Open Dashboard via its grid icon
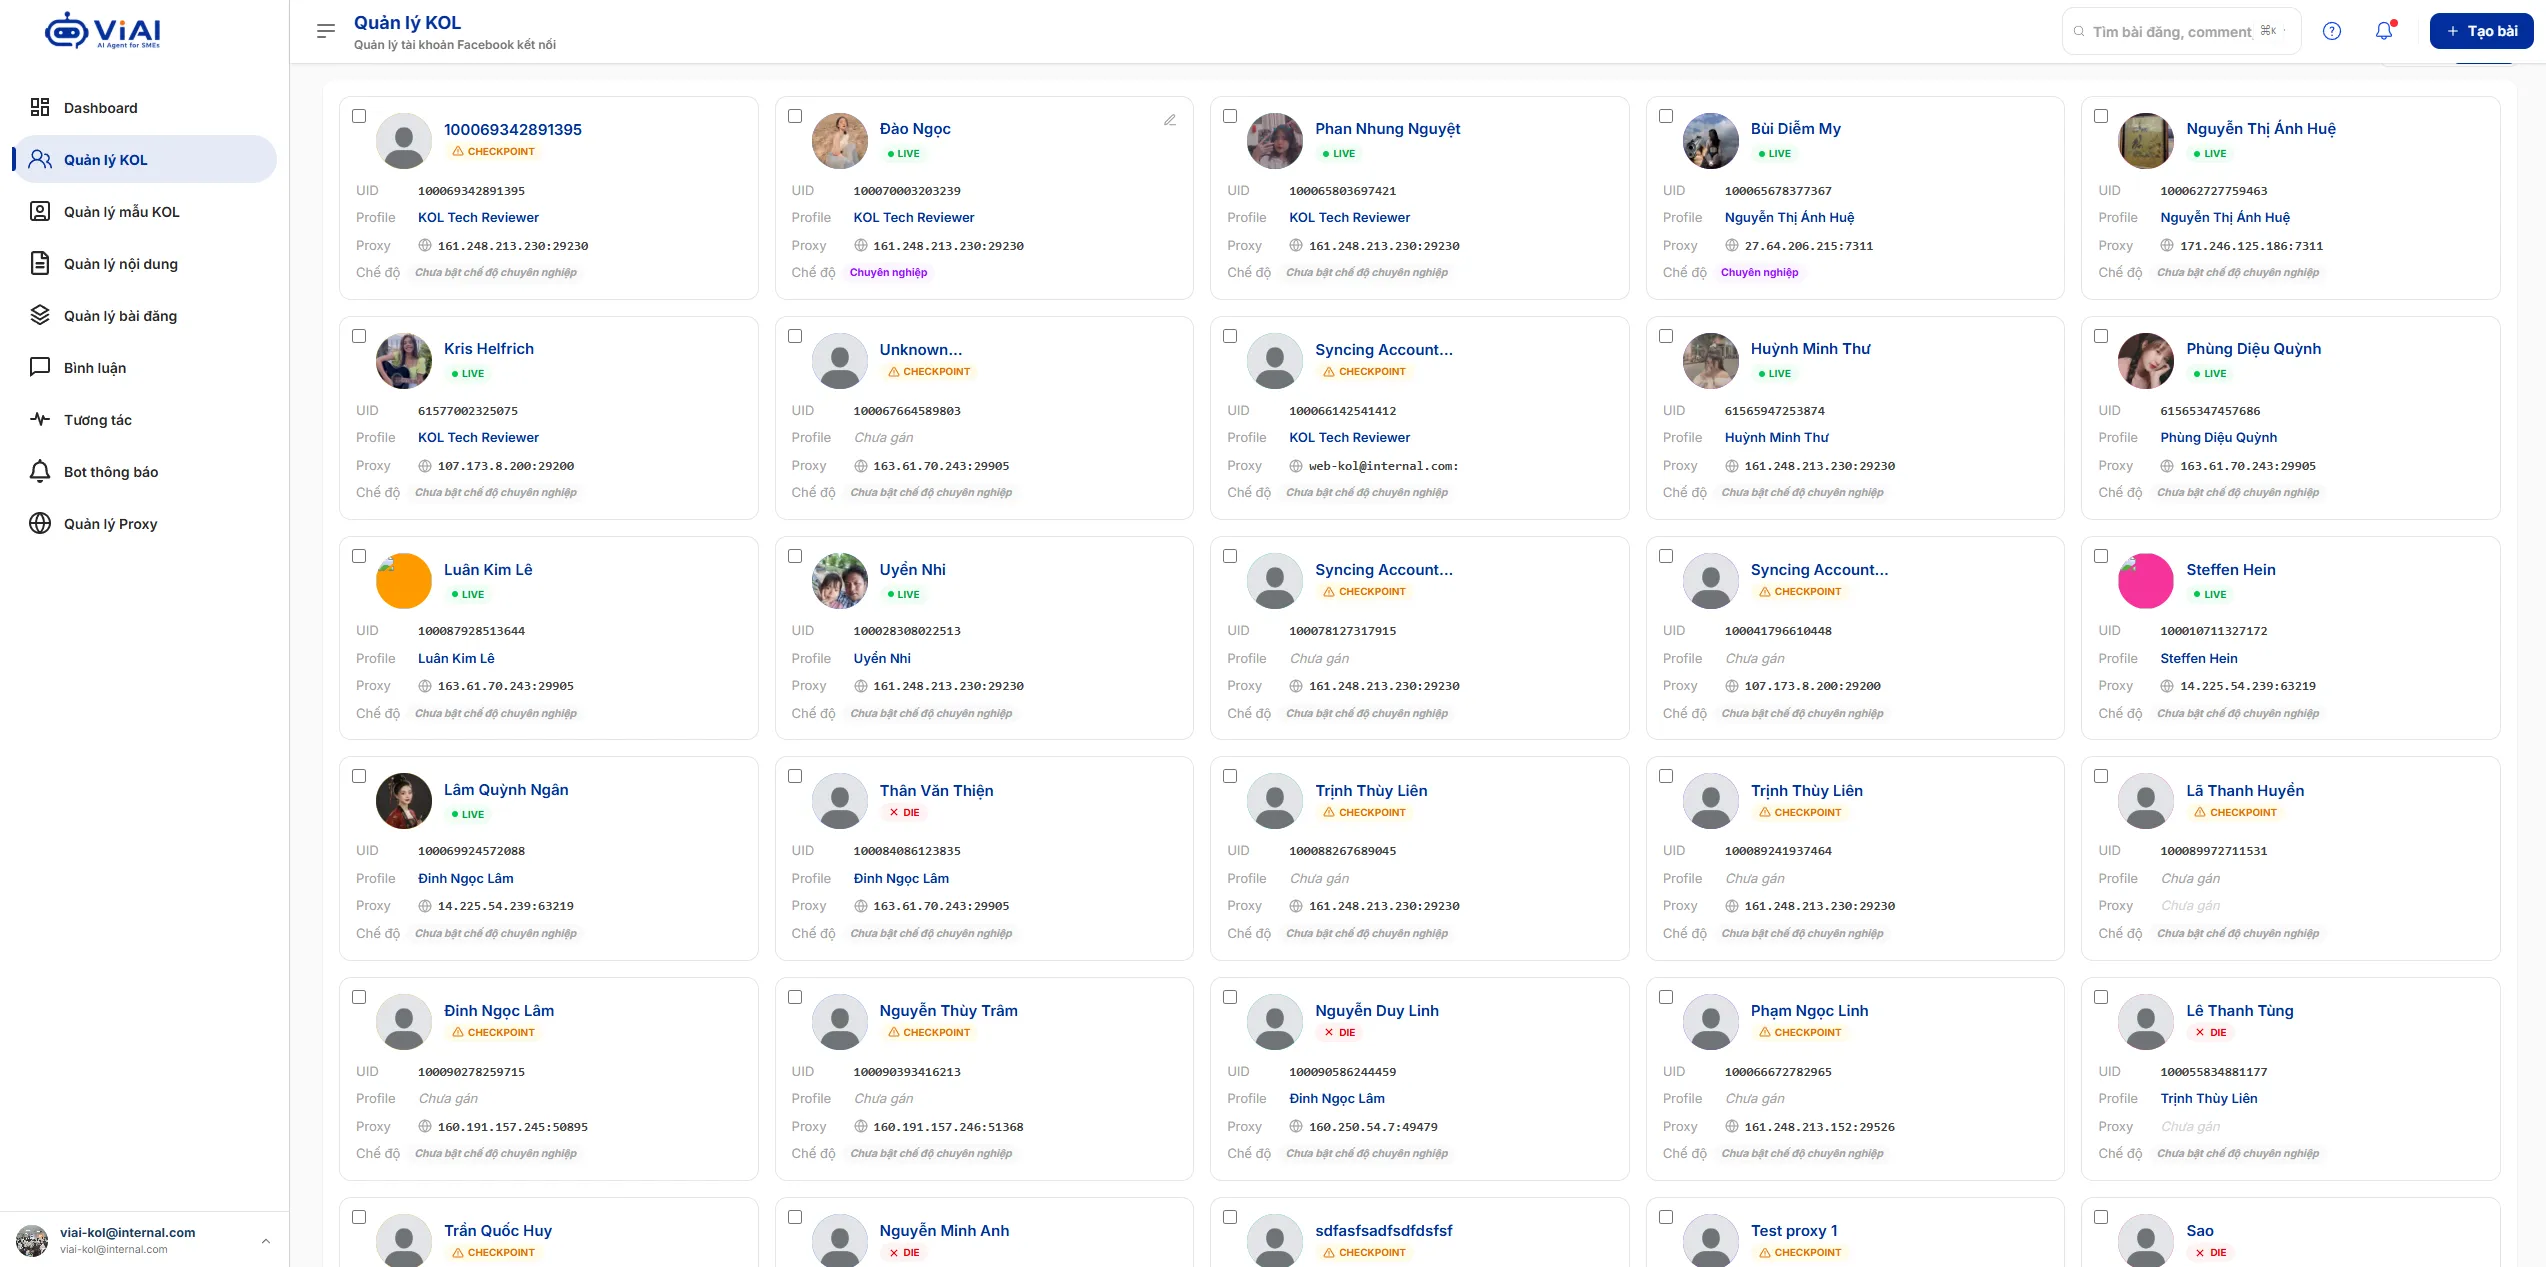Viewport: 2546px width, 1267px height. coord(40,107)
